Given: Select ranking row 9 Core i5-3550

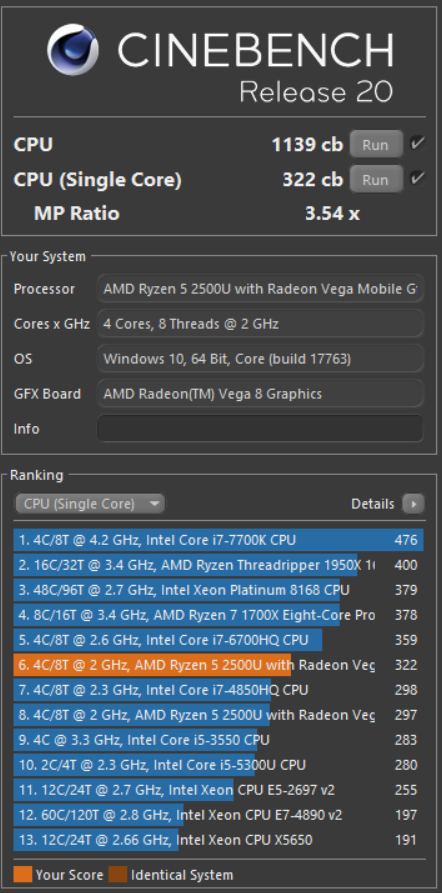Looking at the screenshot, I should click(x=219, y=740).
